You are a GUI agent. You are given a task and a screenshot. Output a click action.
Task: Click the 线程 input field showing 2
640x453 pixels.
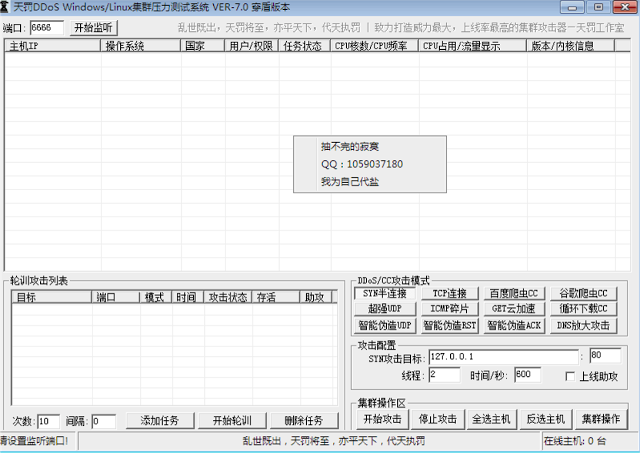(444, 375)
